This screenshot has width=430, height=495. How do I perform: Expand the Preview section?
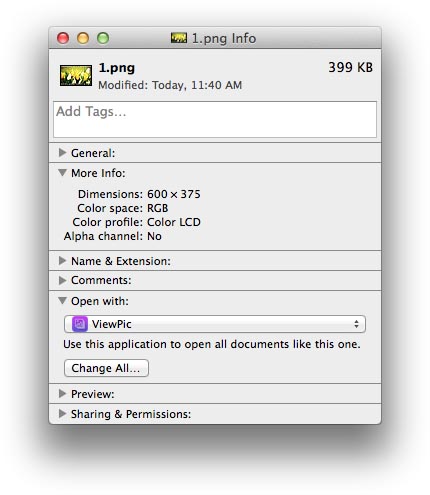[x=62, y=394]
